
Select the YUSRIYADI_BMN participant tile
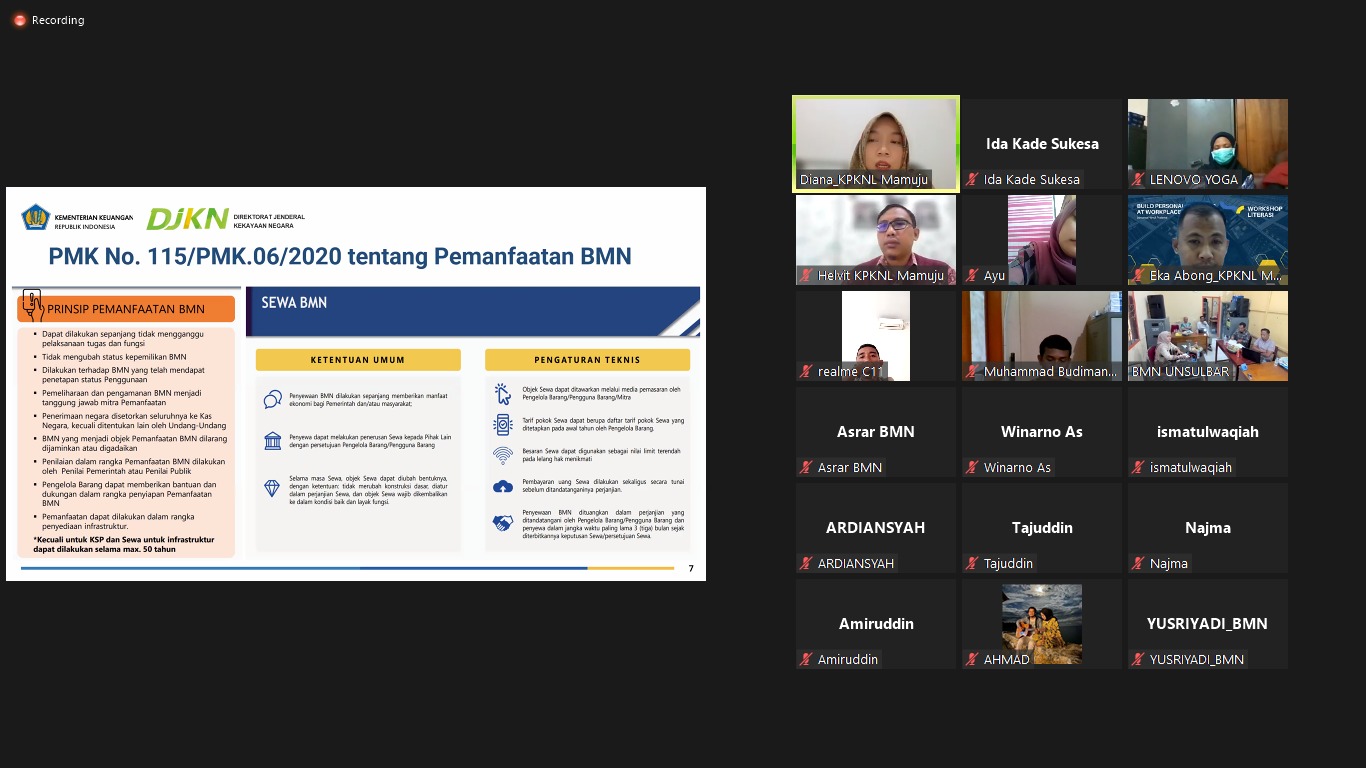1208,624
